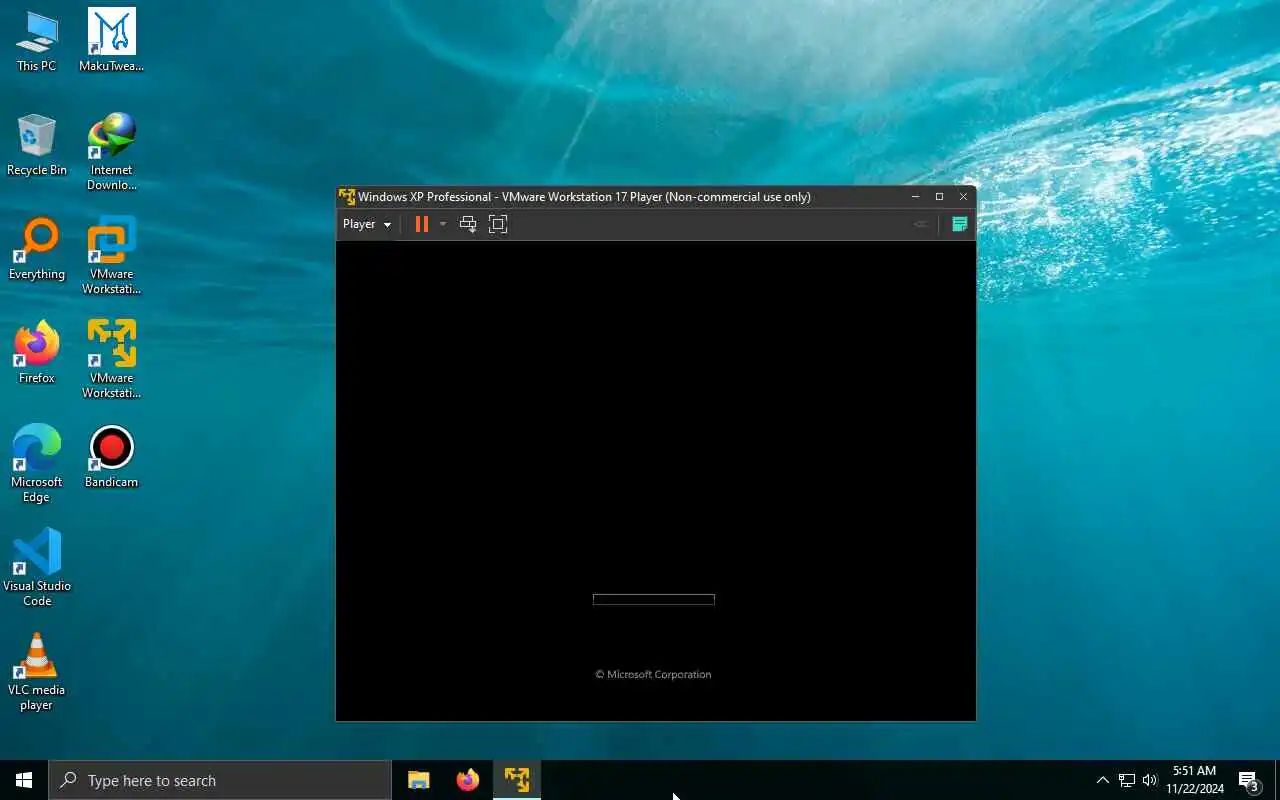Select the Recycle Bin icon
This screenshot has width=1280, height=800.
coord(37,146)
